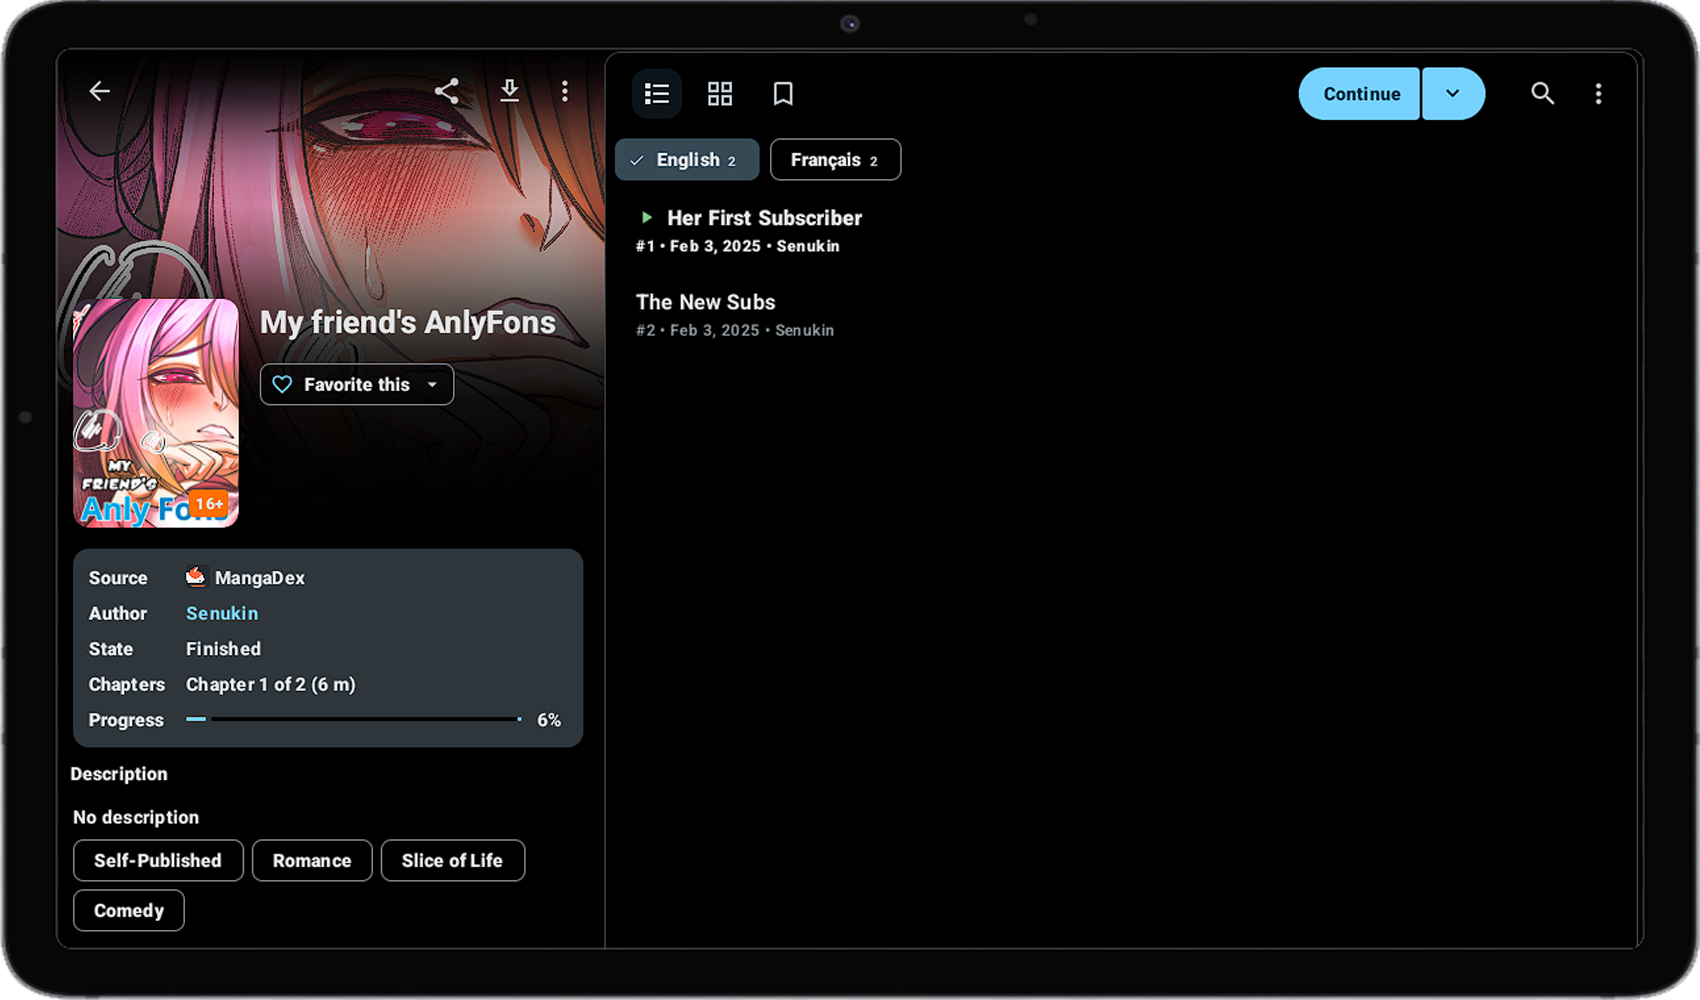This screenshot has width=1700, height=1000.
Task: Go back using the arrow icon
Action: (x=99, y=92)
